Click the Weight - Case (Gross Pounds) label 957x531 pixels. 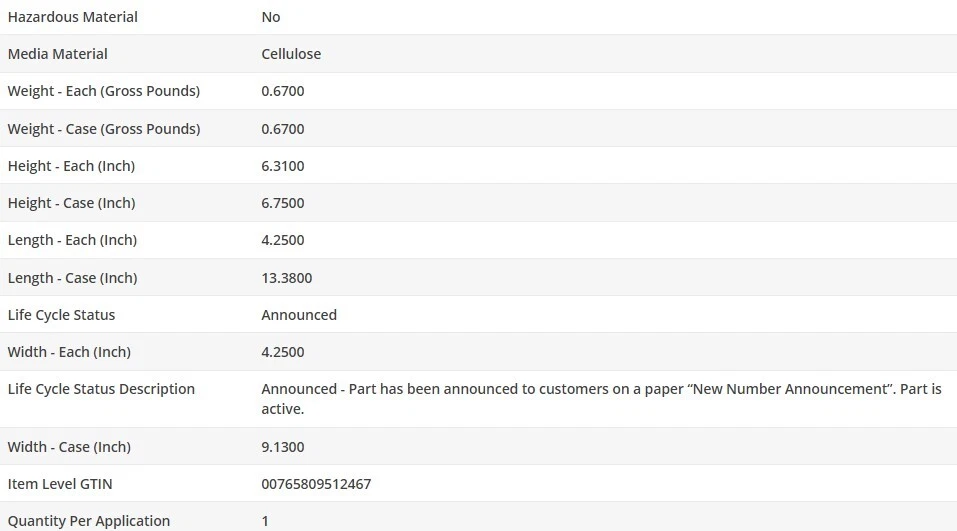[104, 129]
